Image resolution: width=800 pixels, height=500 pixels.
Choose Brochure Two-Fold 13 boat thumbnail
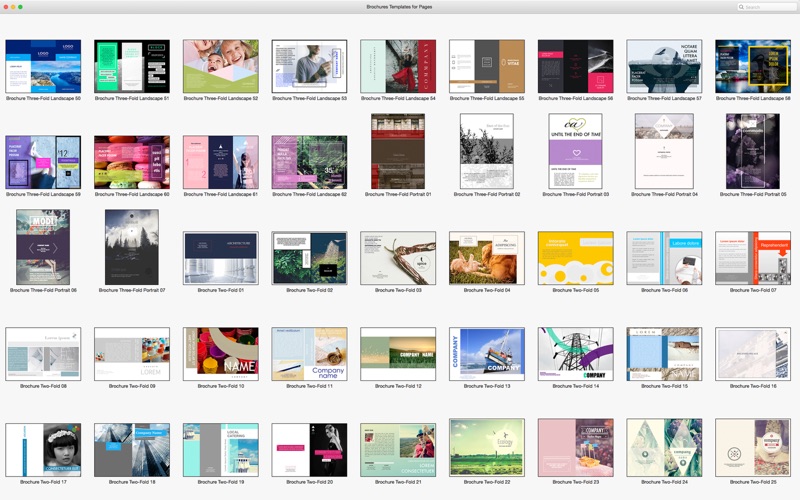coord(487,354)
